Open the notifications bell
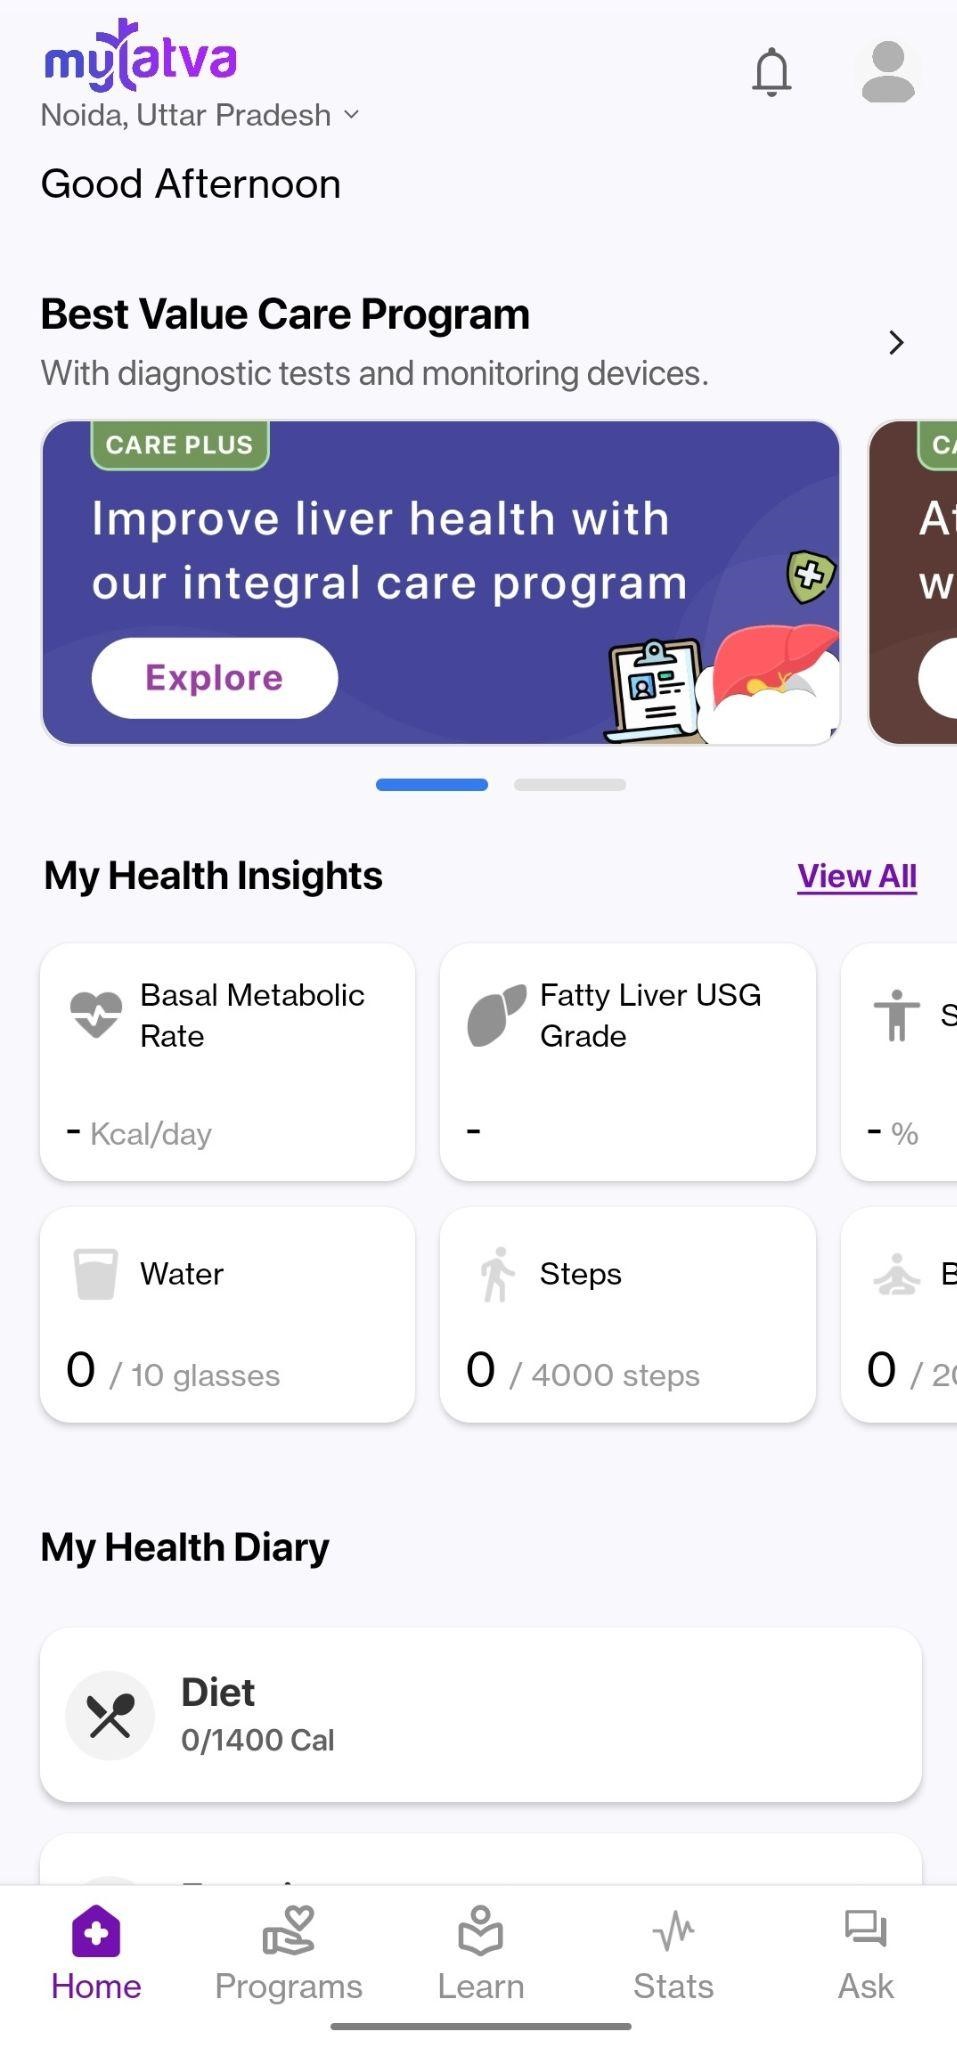The height and width of the screenshot is (2048, 957). coord(771,72)
